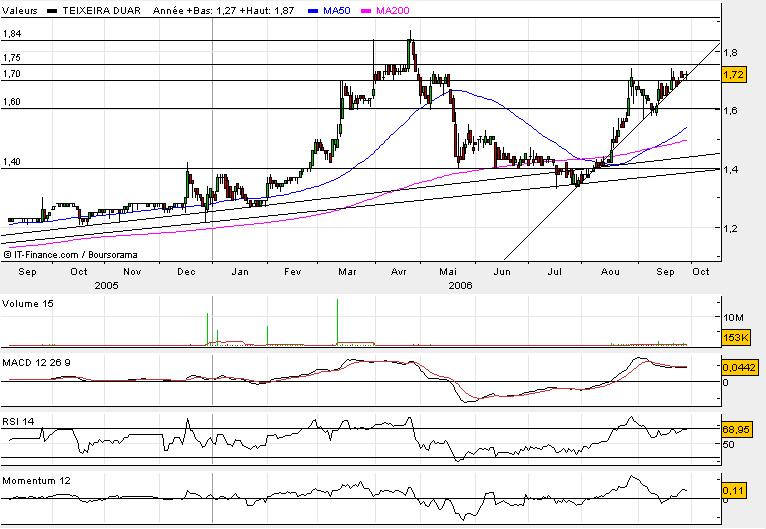Click the 'Mar' month label on time axis
Viewport: 766px width, 529px height.
click(347, 272)
